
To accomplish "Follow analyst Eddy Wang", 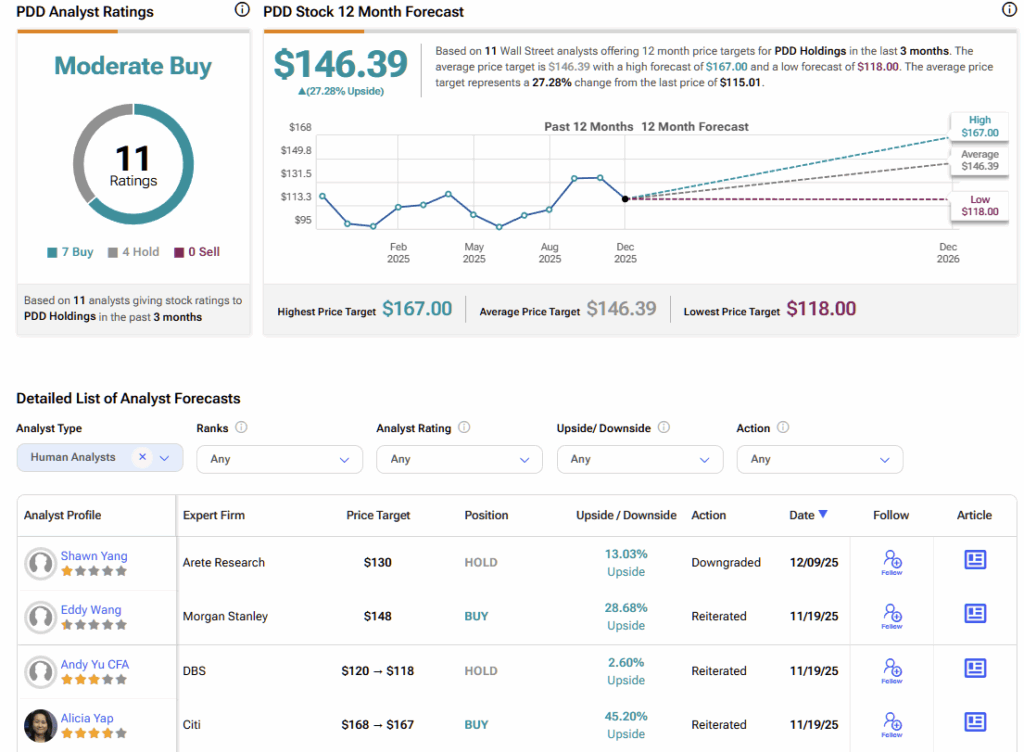I will pos(892,615).
